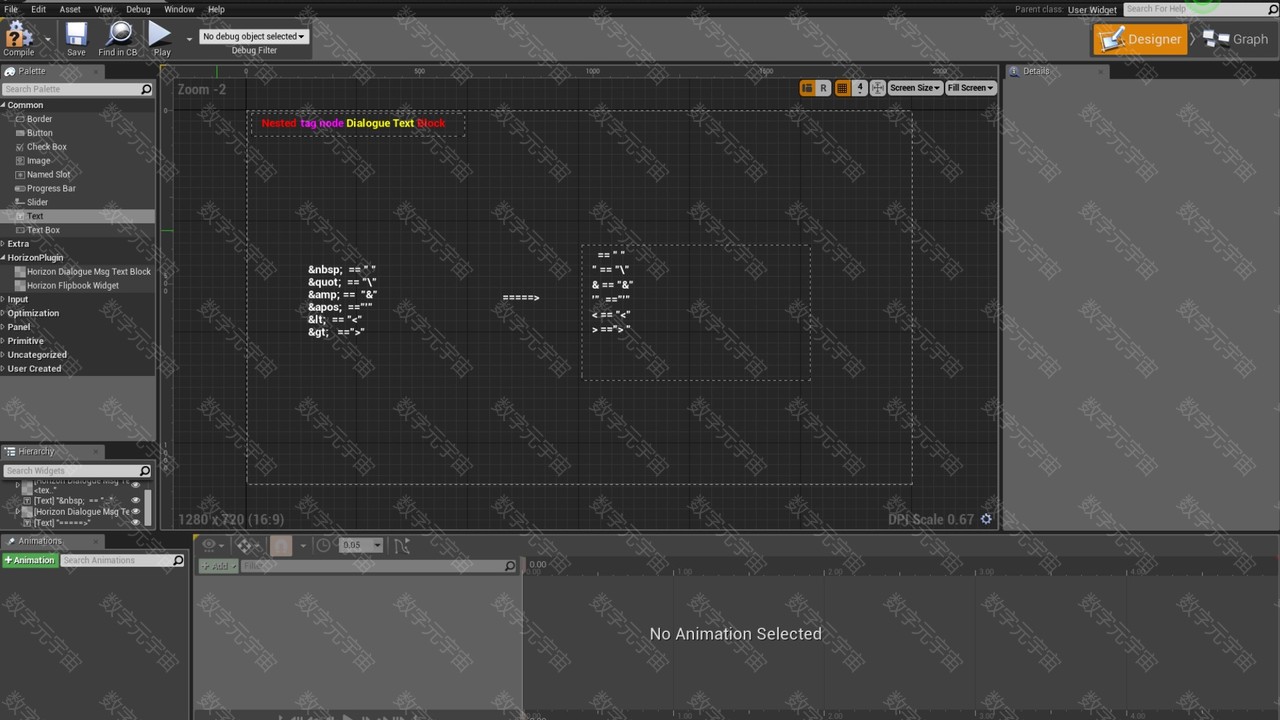Image resolution: width=1280 pixels, height=720 pixels.
Task: Select [Text] "=====>" in Hierarchy
Action: pos(62,522)
